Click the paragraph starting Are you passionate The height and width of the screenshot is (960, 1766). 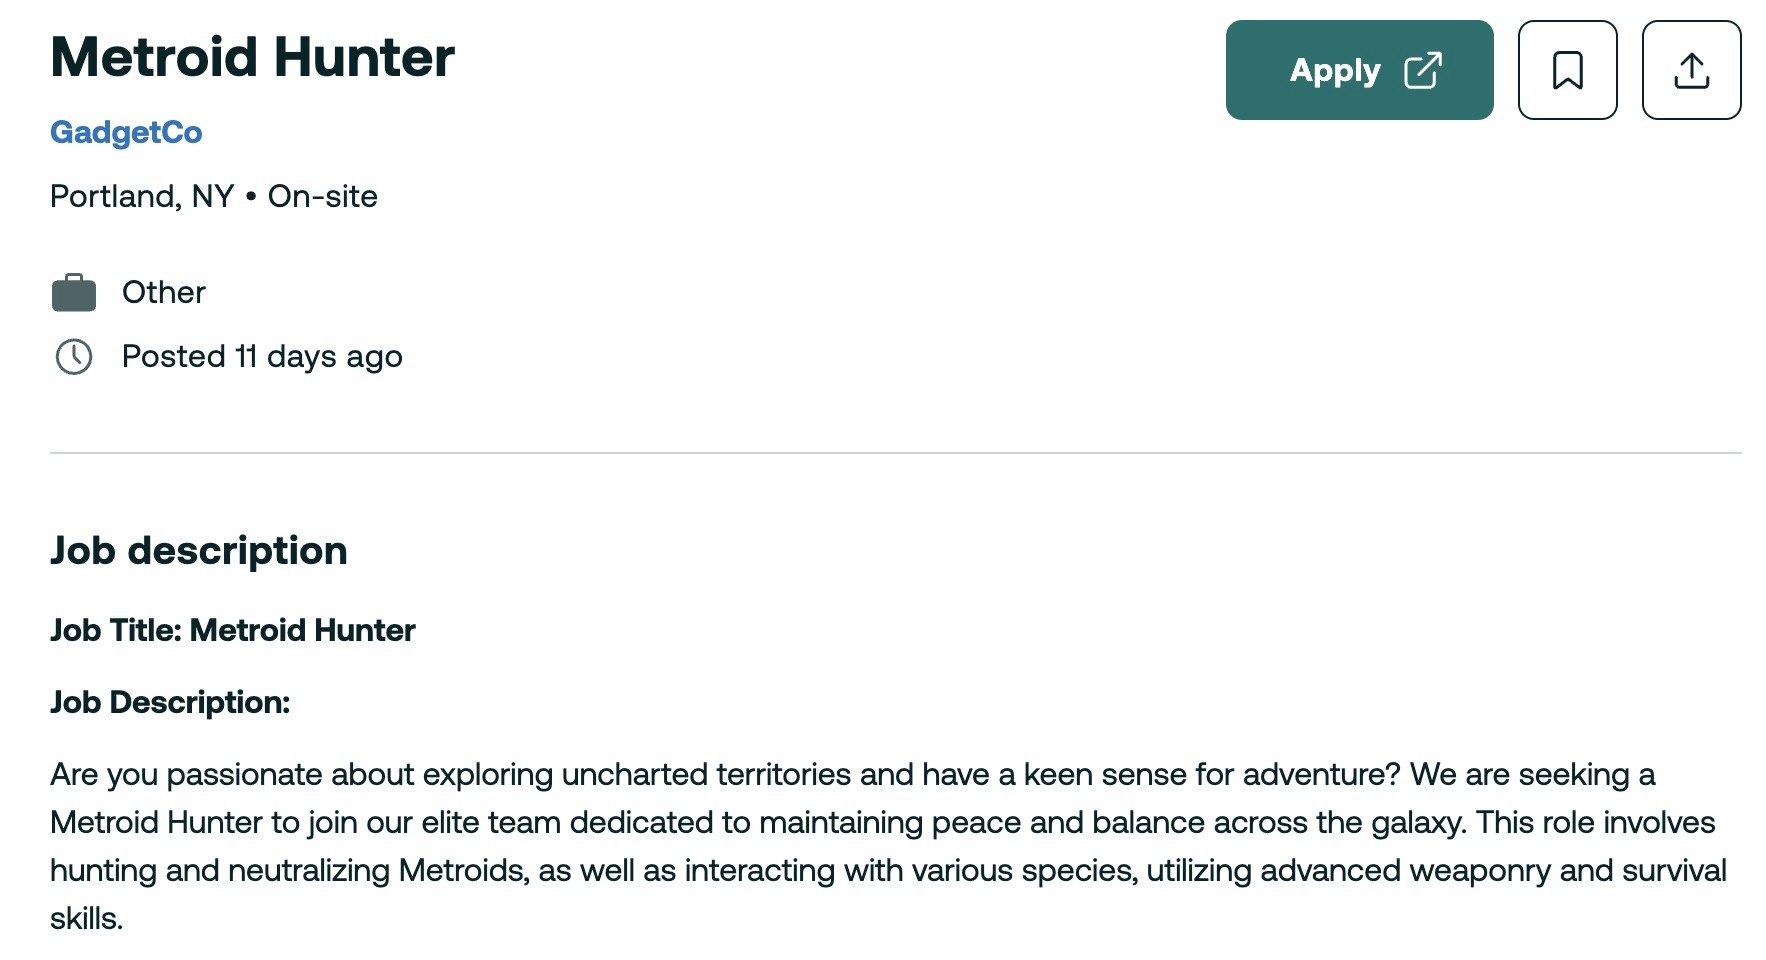tap(889, 846)
